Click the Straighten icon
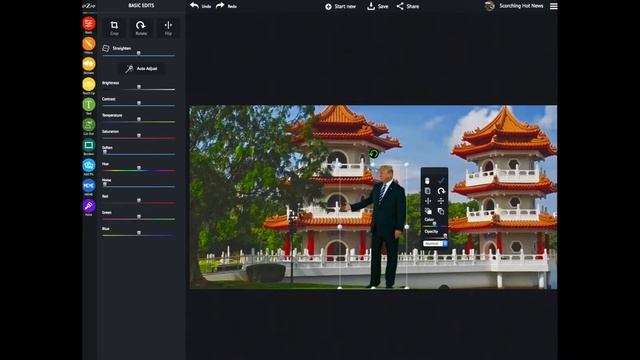The width and height of the screenshot is (640, 360). tap(106, 48)
